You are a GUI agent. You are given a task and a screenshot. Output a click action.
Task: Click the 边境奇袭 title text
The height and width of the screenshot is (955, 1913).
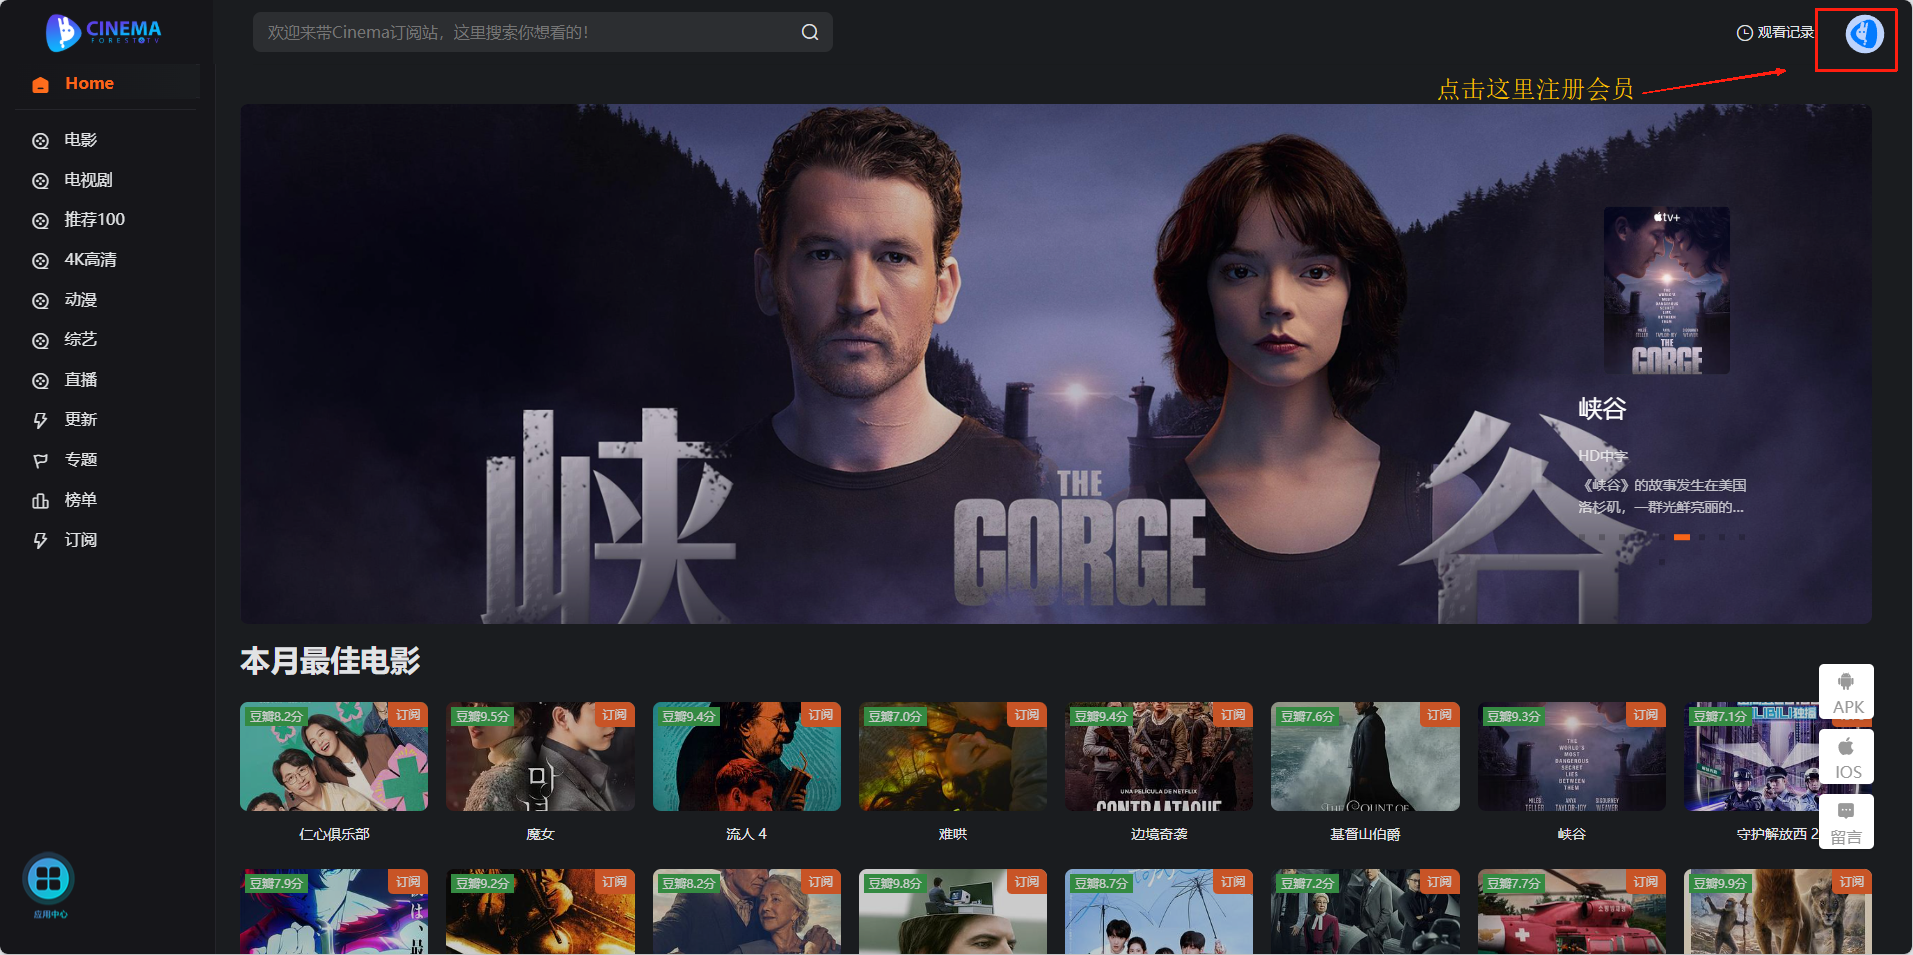1159,834
